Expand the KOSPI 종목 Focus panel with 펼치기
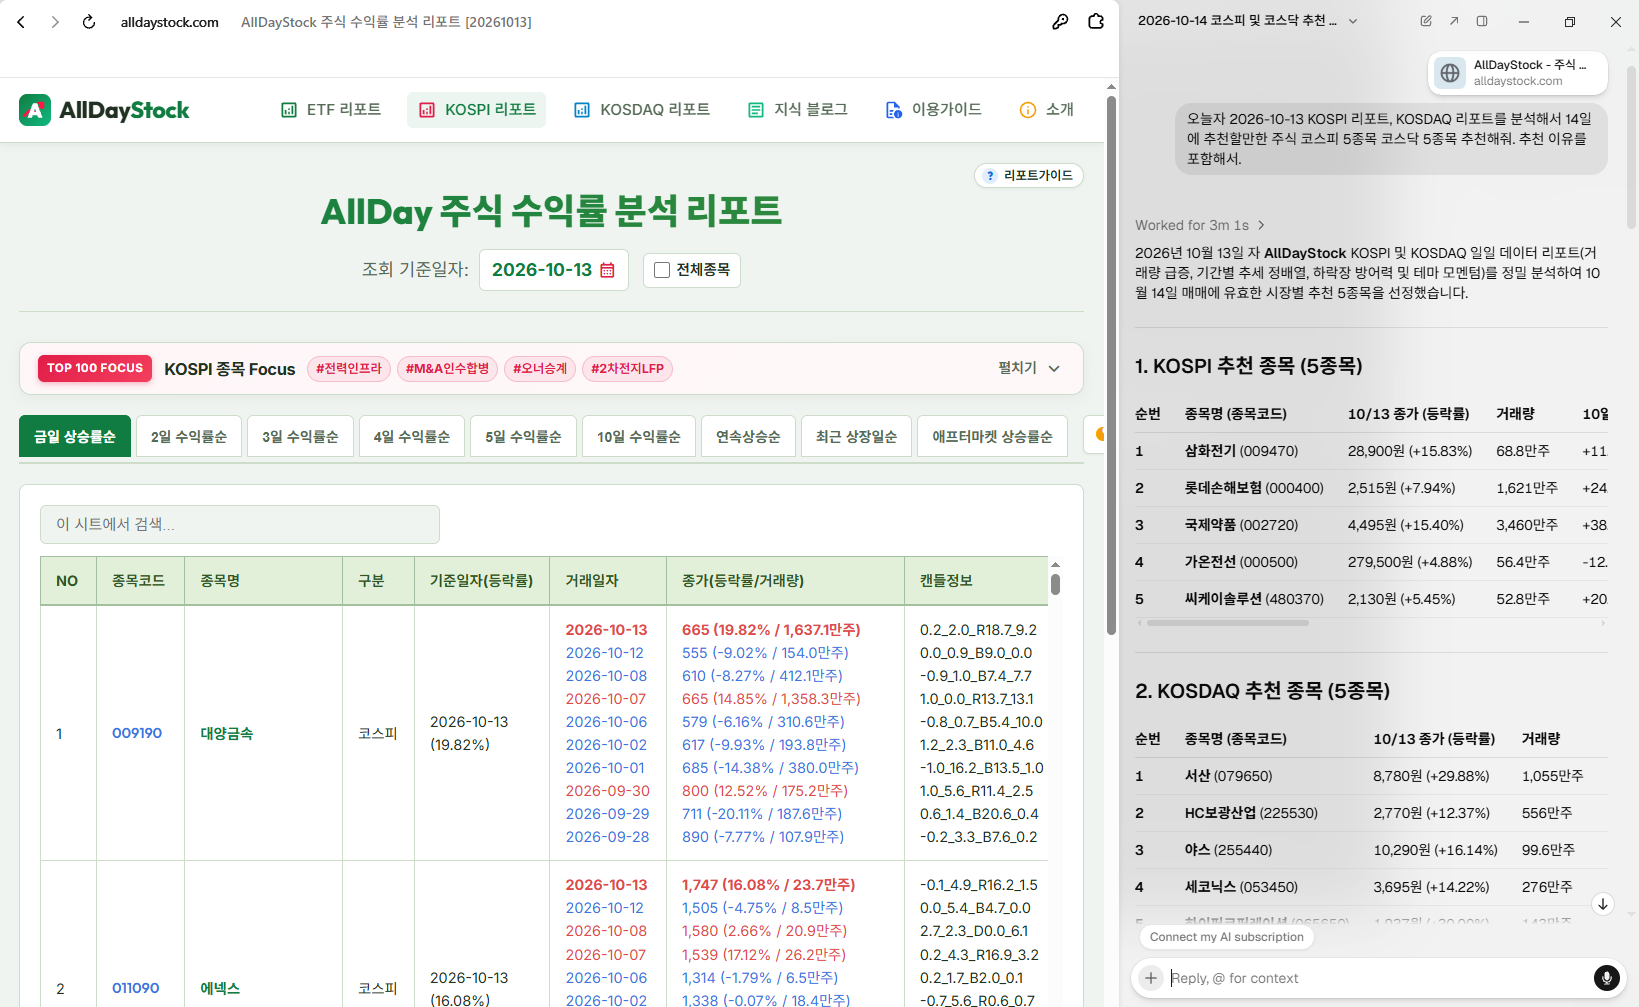 click(1029, 368)
